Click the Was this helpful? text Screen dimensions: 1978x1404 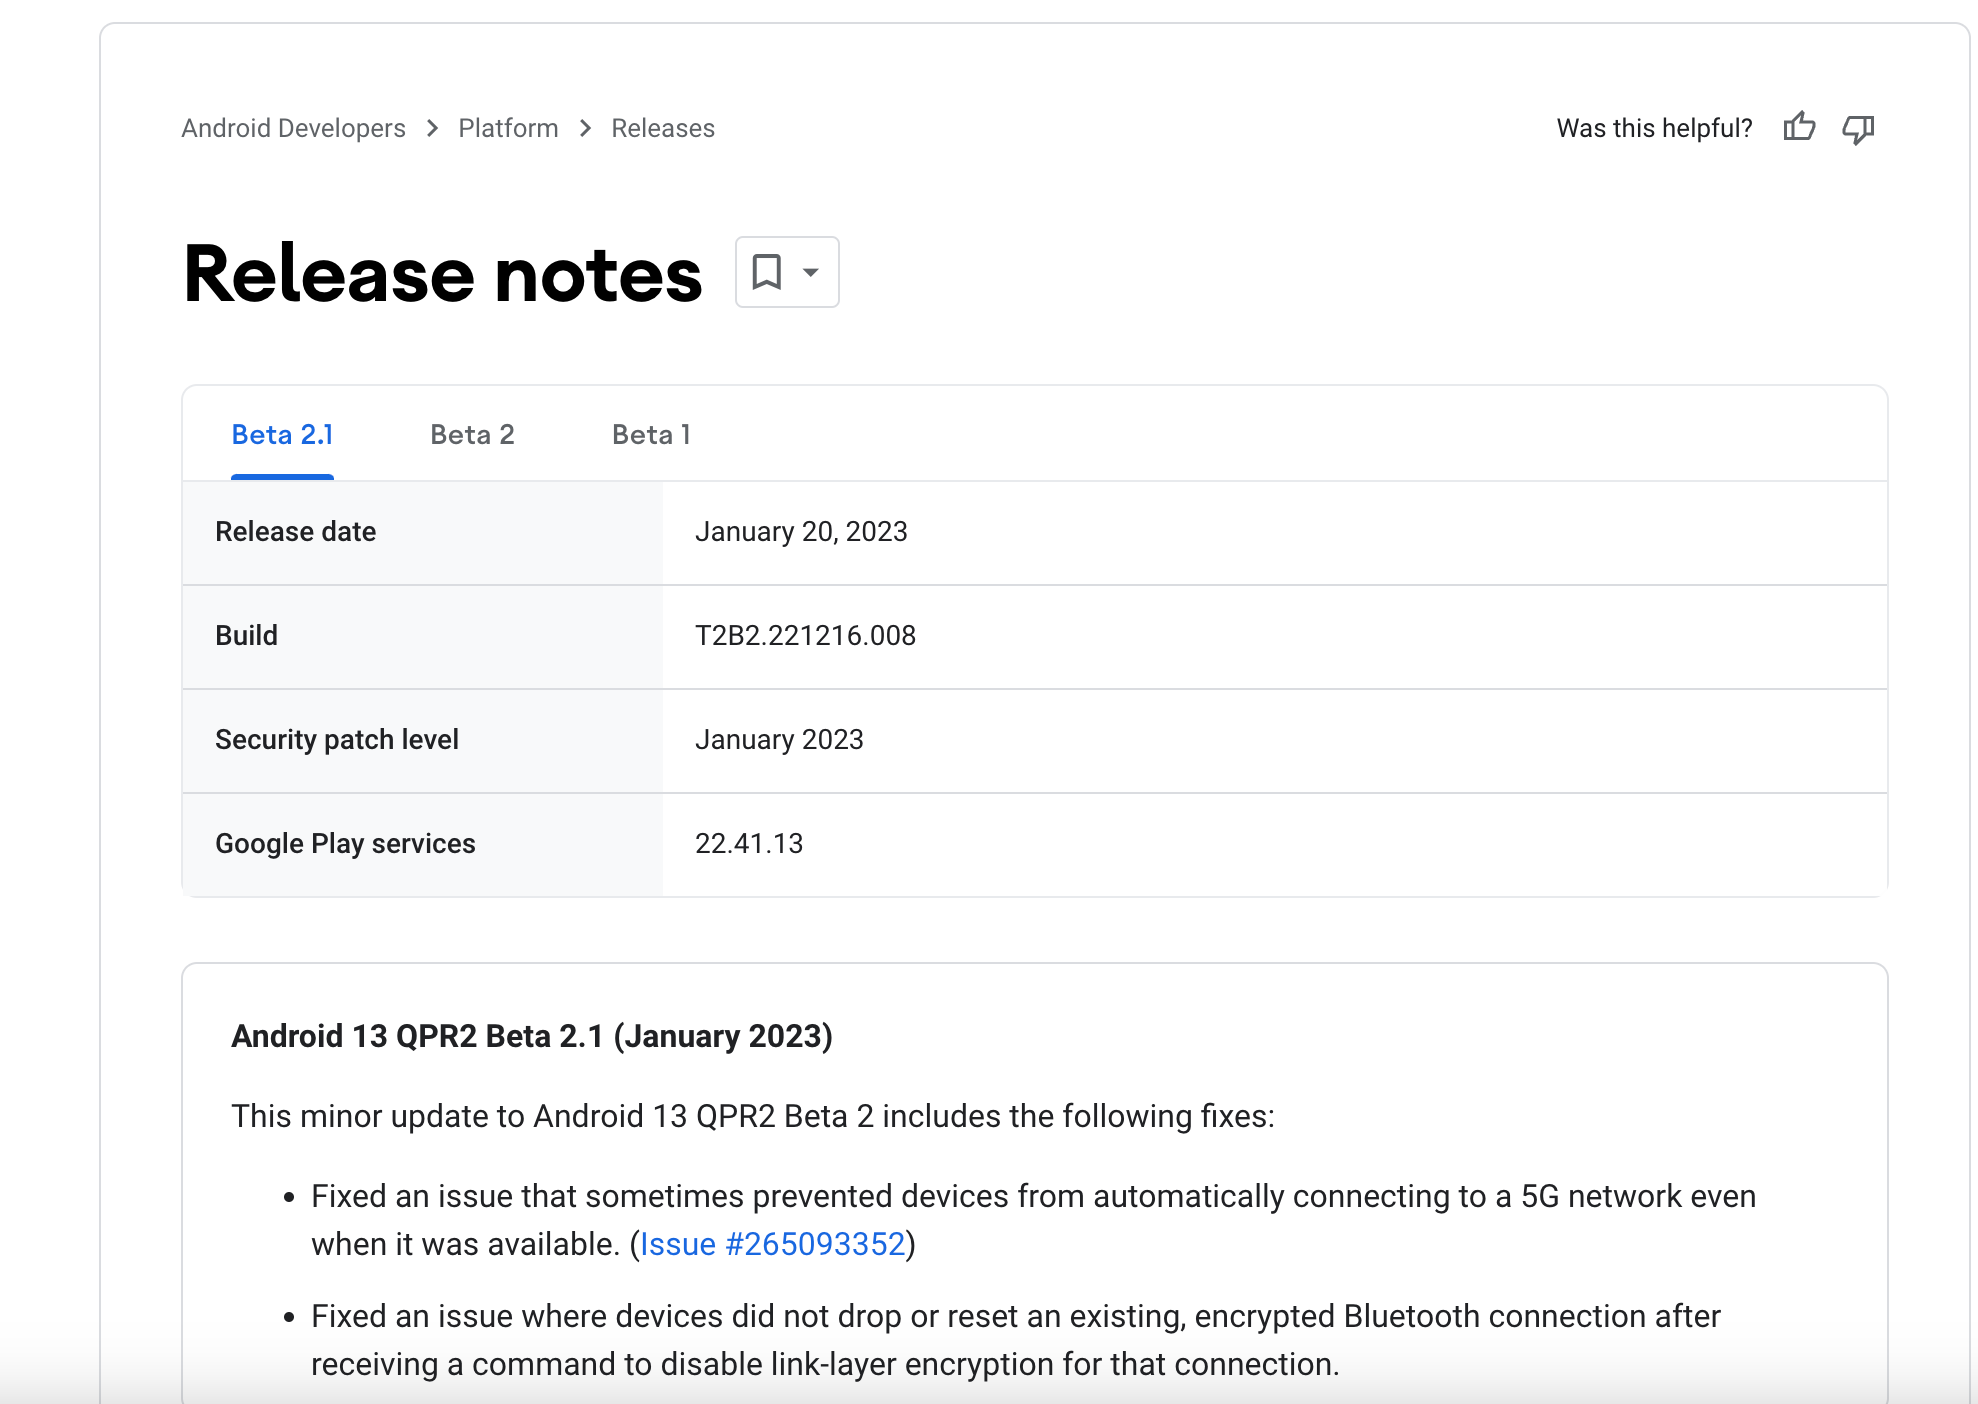pyautogui.click(x=1654, y=129)
